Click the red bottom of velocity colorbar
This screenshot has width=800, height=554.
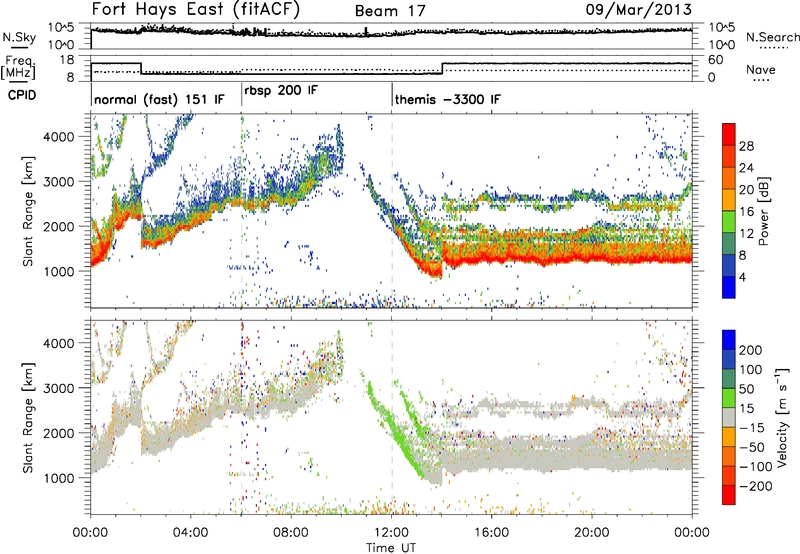(x=729, y=495)
